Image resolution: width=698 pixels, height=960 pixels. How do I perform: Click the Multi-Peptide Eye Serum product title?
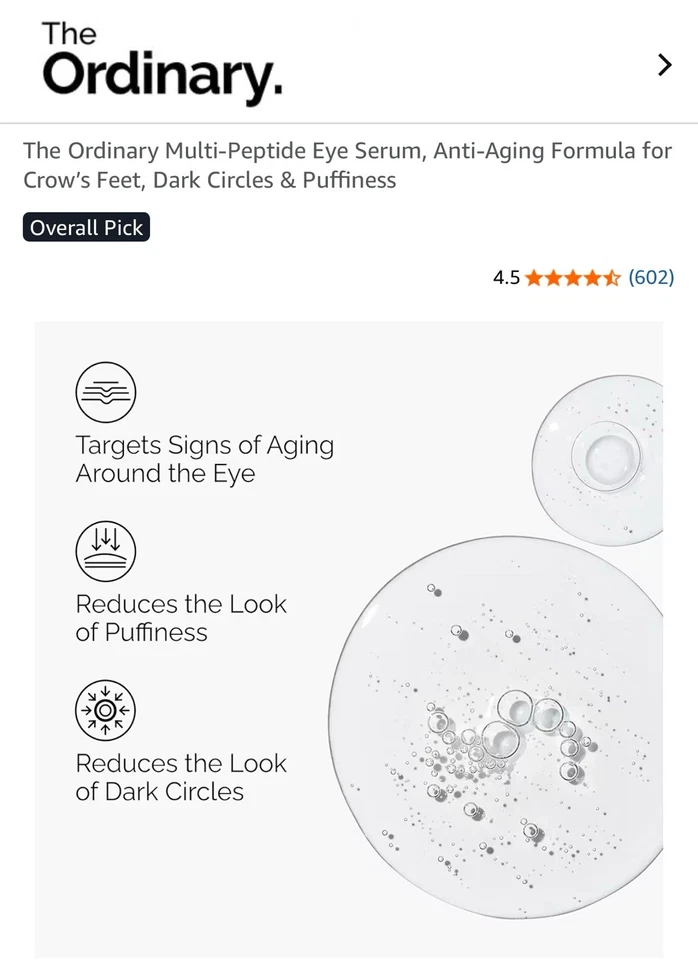(x=348, y=167)
